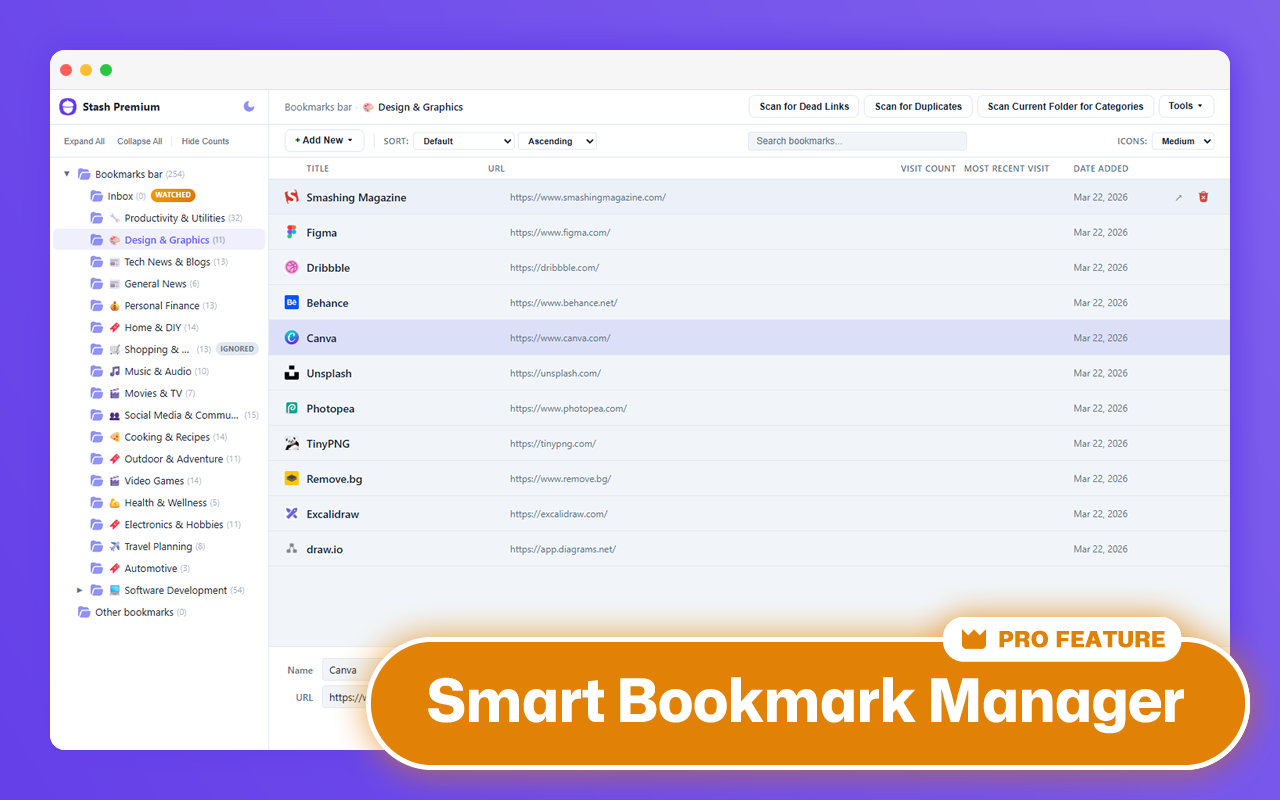Click the Excalidraw favicon

pyautogui.click(x=292, y=513)
